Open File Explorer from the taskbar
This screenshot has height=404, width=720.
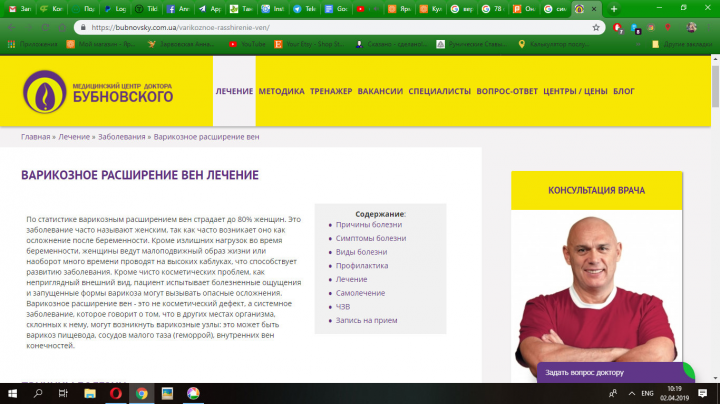(90, 393)
